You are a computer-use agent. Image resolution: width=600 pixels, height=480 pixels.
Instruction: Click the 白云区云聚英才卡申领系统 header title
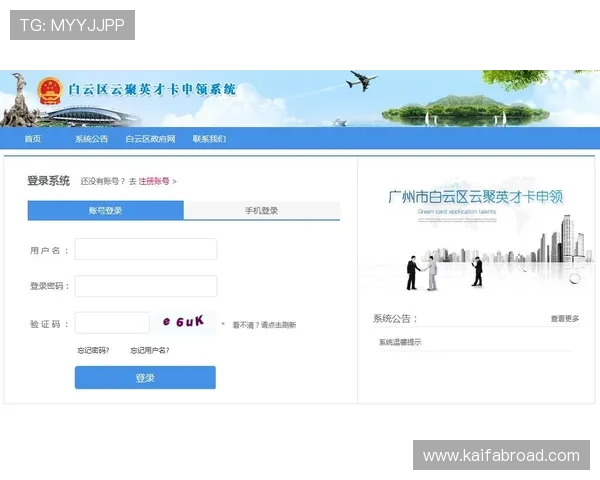(152, 90)
